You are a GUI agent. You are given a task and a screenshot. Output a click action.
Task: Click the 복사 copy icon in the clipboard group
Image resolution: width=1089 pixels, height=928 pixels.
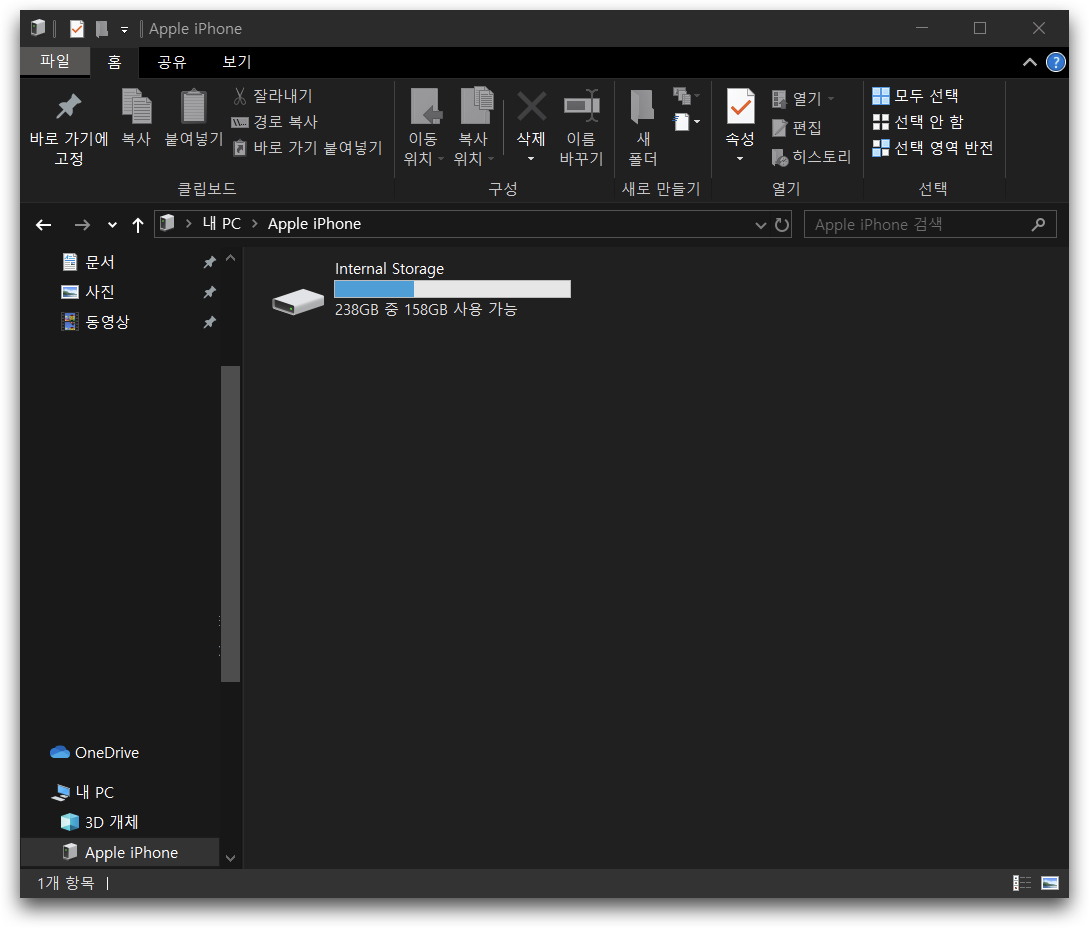(136, 106)
